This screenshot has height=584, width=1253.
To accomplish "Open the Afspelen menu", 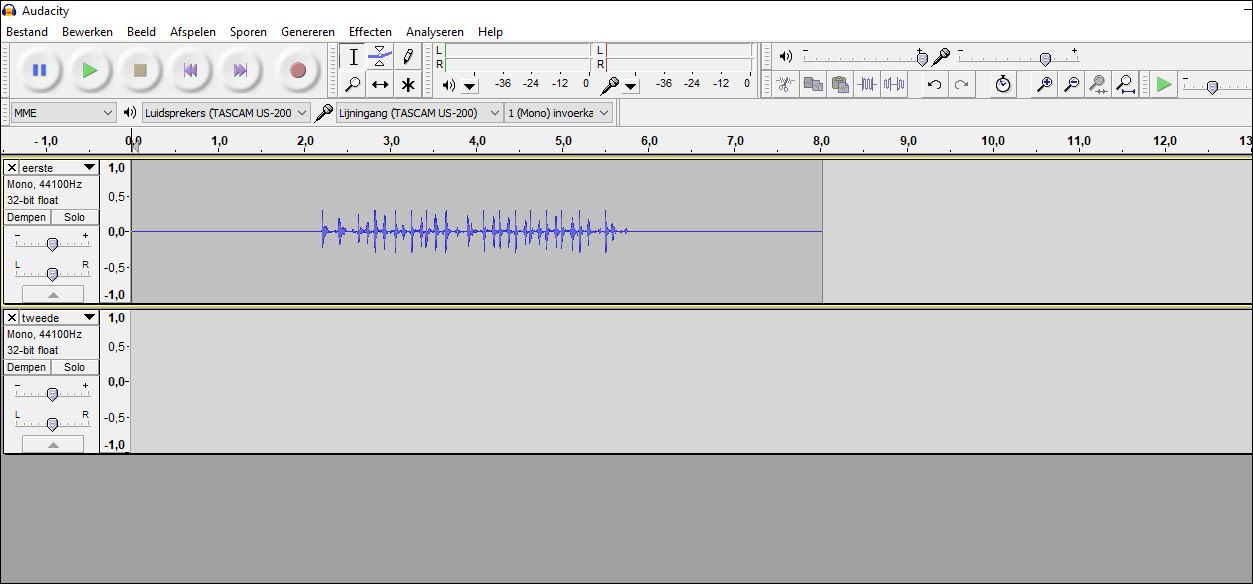I will [x=193, y=32].
